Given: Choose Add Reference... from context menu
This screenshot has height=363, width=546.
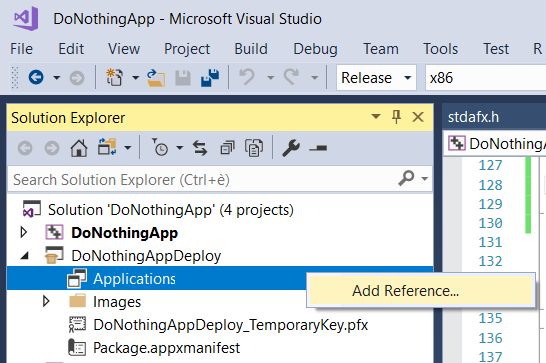Looking at the screenshot, I should (x=421, y=291).
